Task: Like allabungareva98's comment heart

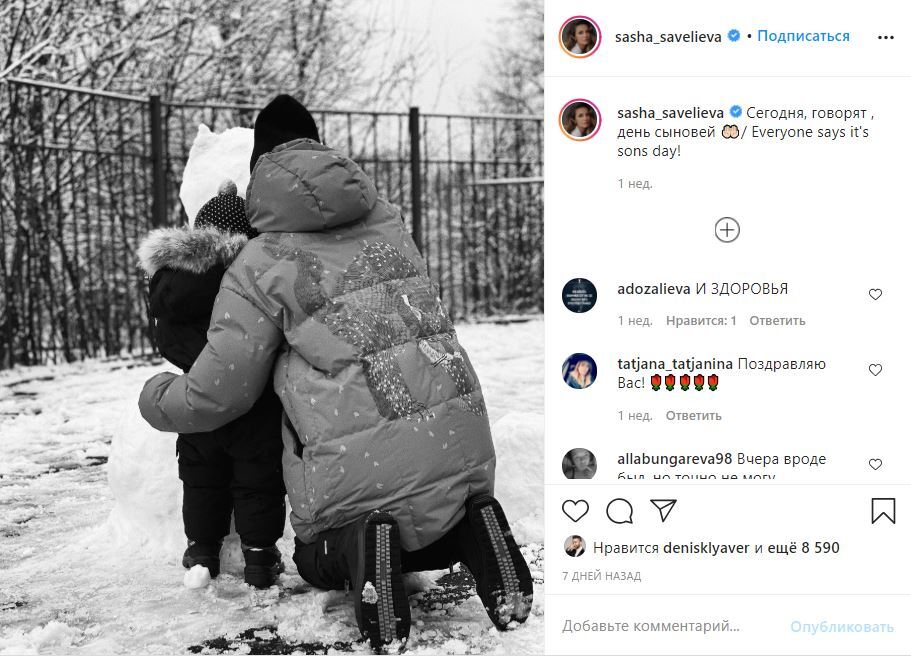Action: point(875,464)
